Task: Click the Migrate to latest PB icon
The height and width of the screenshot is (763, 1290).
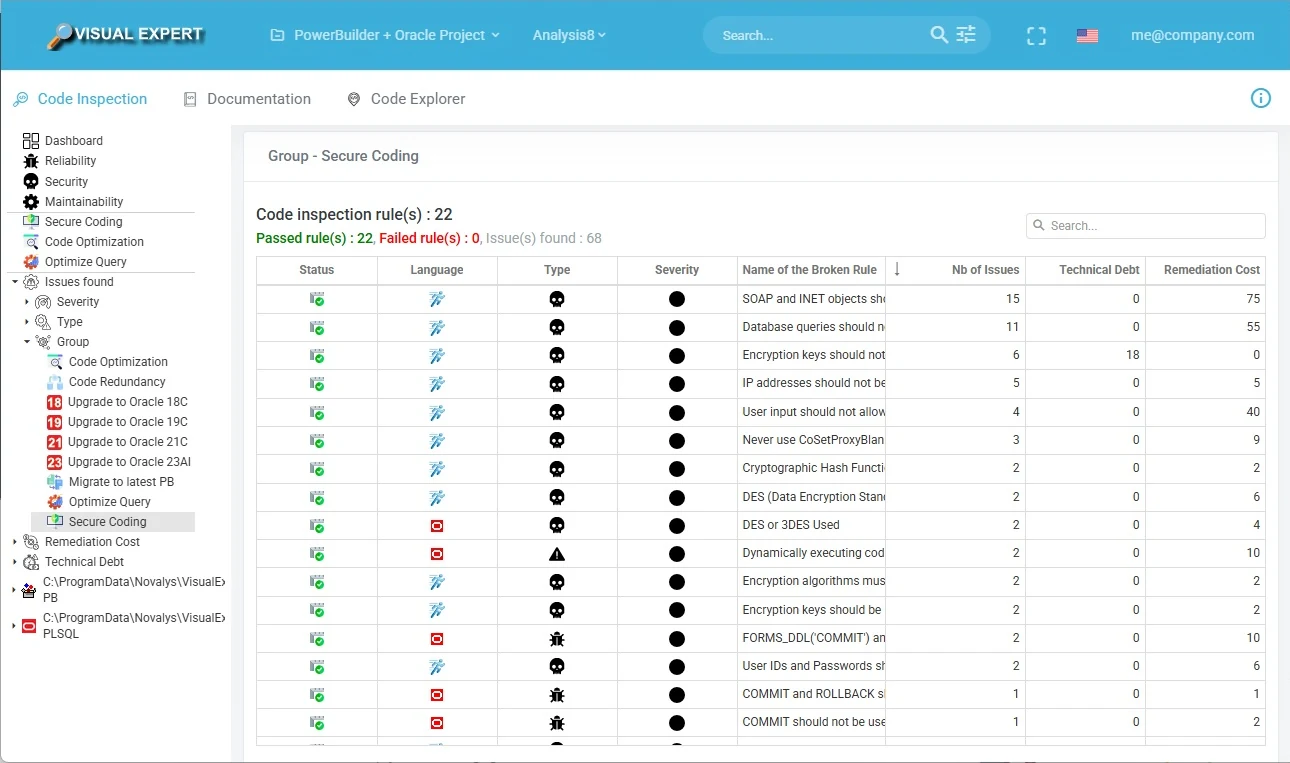Action: pyautogui.click(x=55, y=482)
